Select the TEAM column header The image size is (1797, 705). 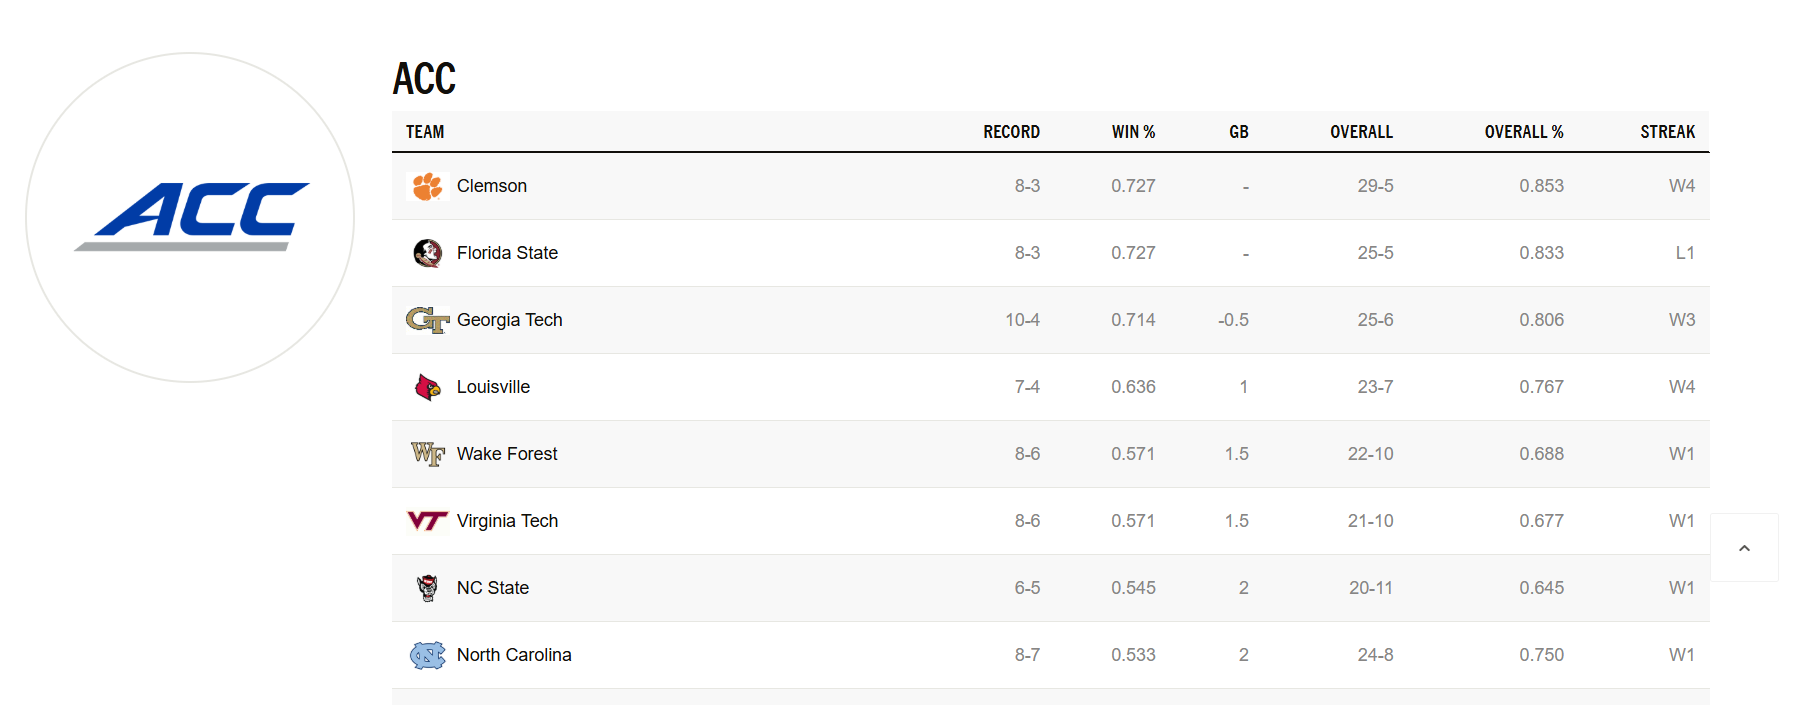(424, 131)
